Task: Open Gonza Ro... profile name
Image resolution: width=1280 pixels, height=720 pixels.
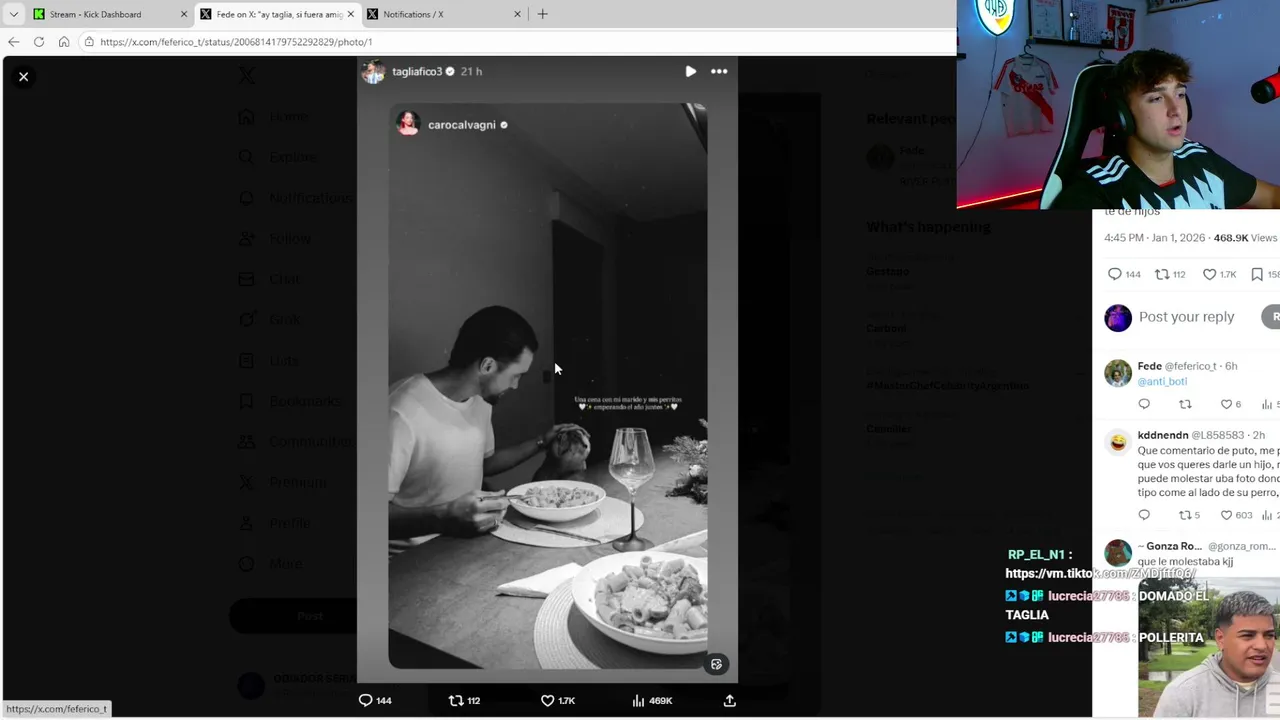Action: (x=1170, y=546)
